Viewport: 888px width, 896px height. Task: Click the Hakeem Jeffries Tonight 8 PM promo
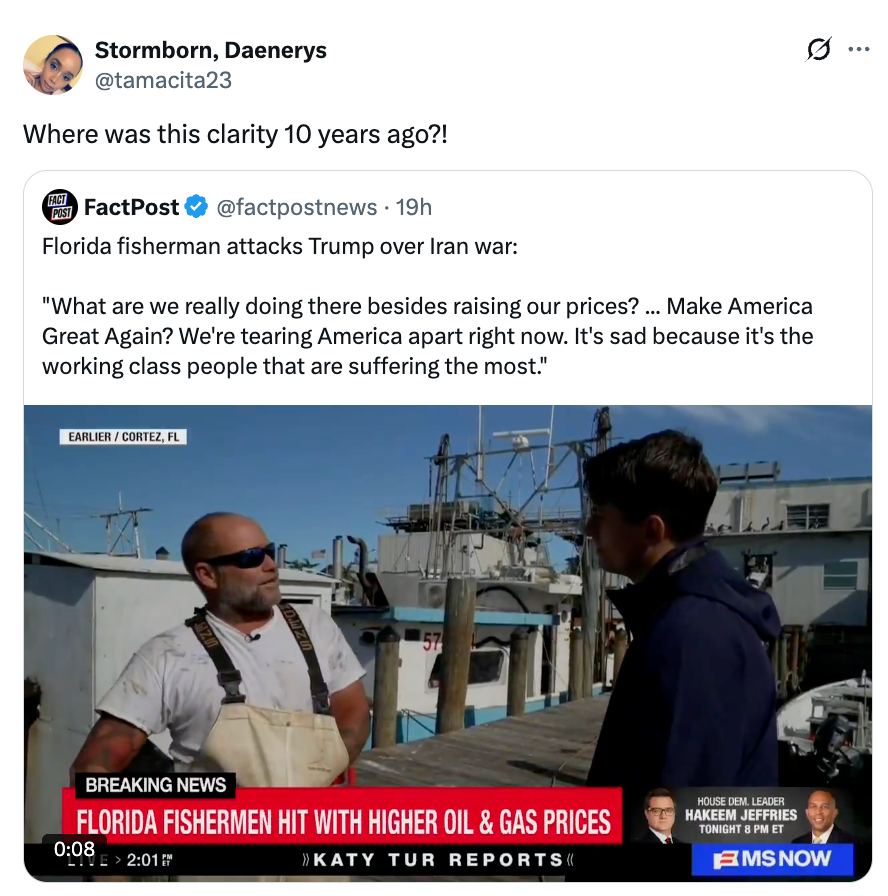pos(741,814)
